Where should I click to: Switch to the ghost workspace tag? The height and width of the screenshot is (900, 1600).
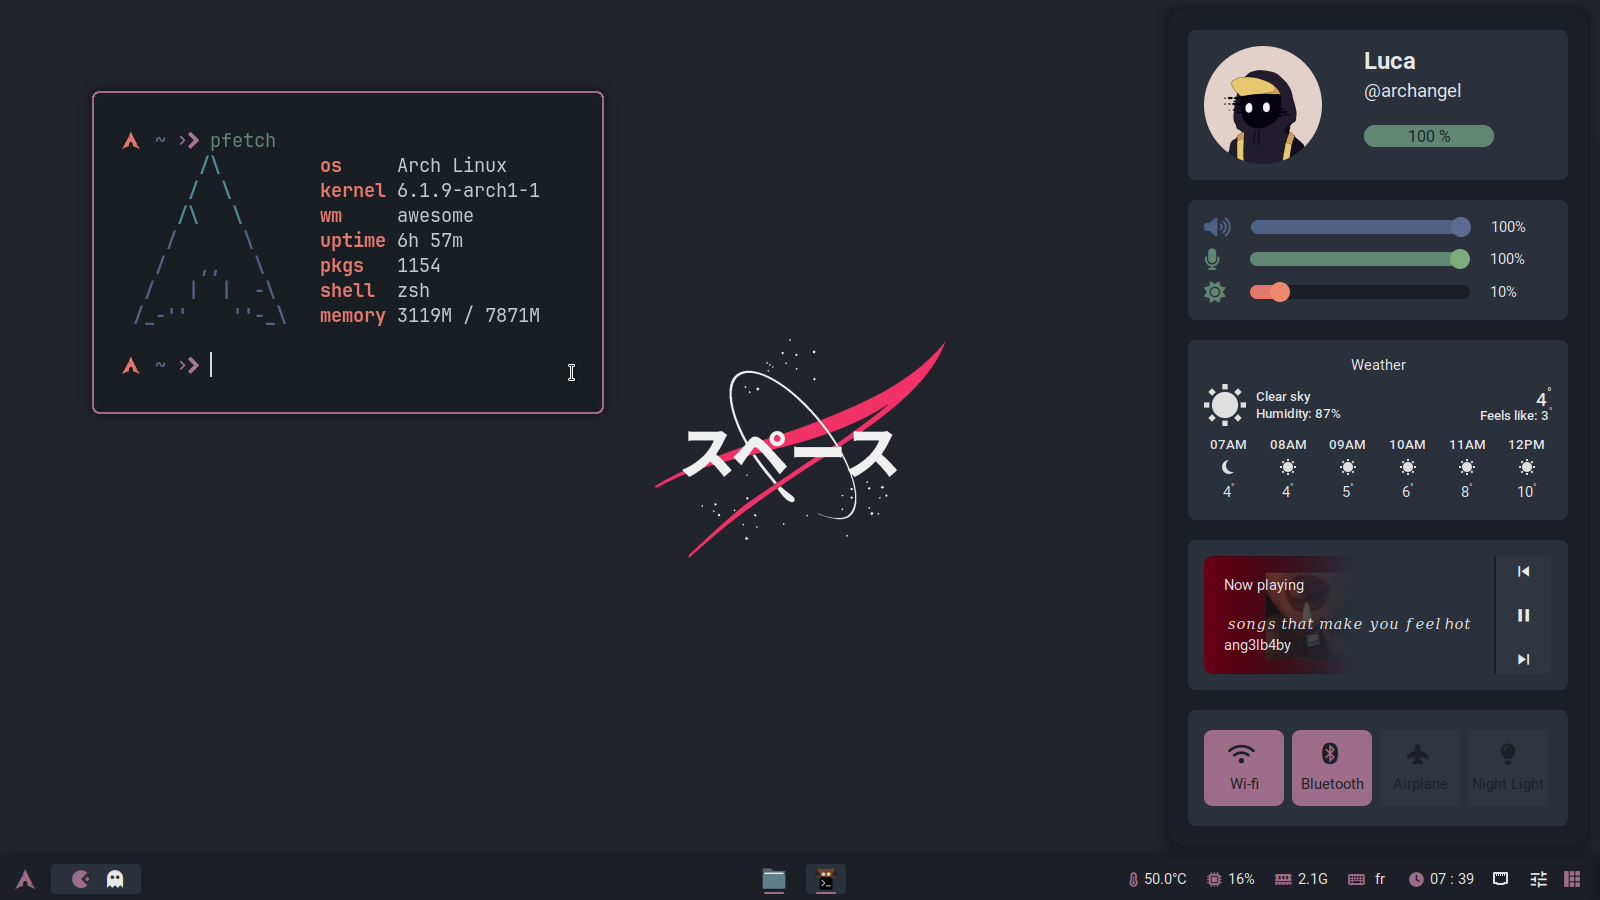(x=115, y=879)
